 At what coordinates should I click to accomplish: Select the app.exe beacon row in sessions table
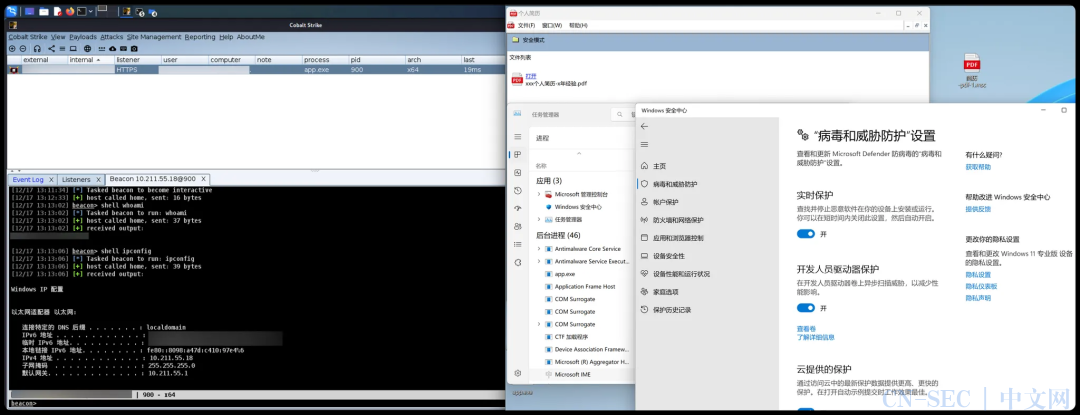tap(256, 70)
